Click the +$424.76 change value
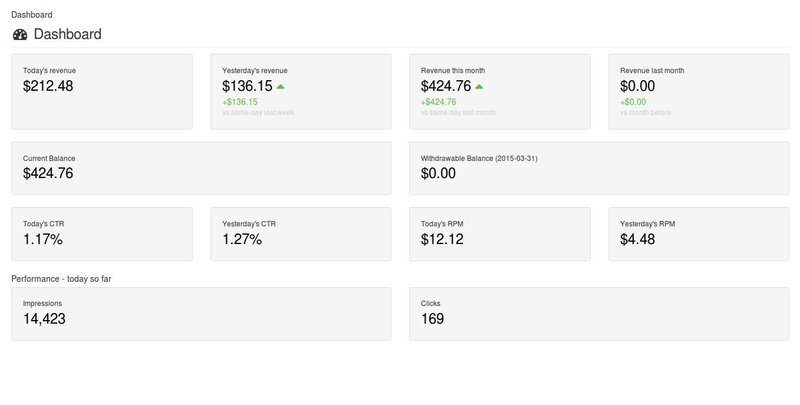 click(x=439, y=102)
